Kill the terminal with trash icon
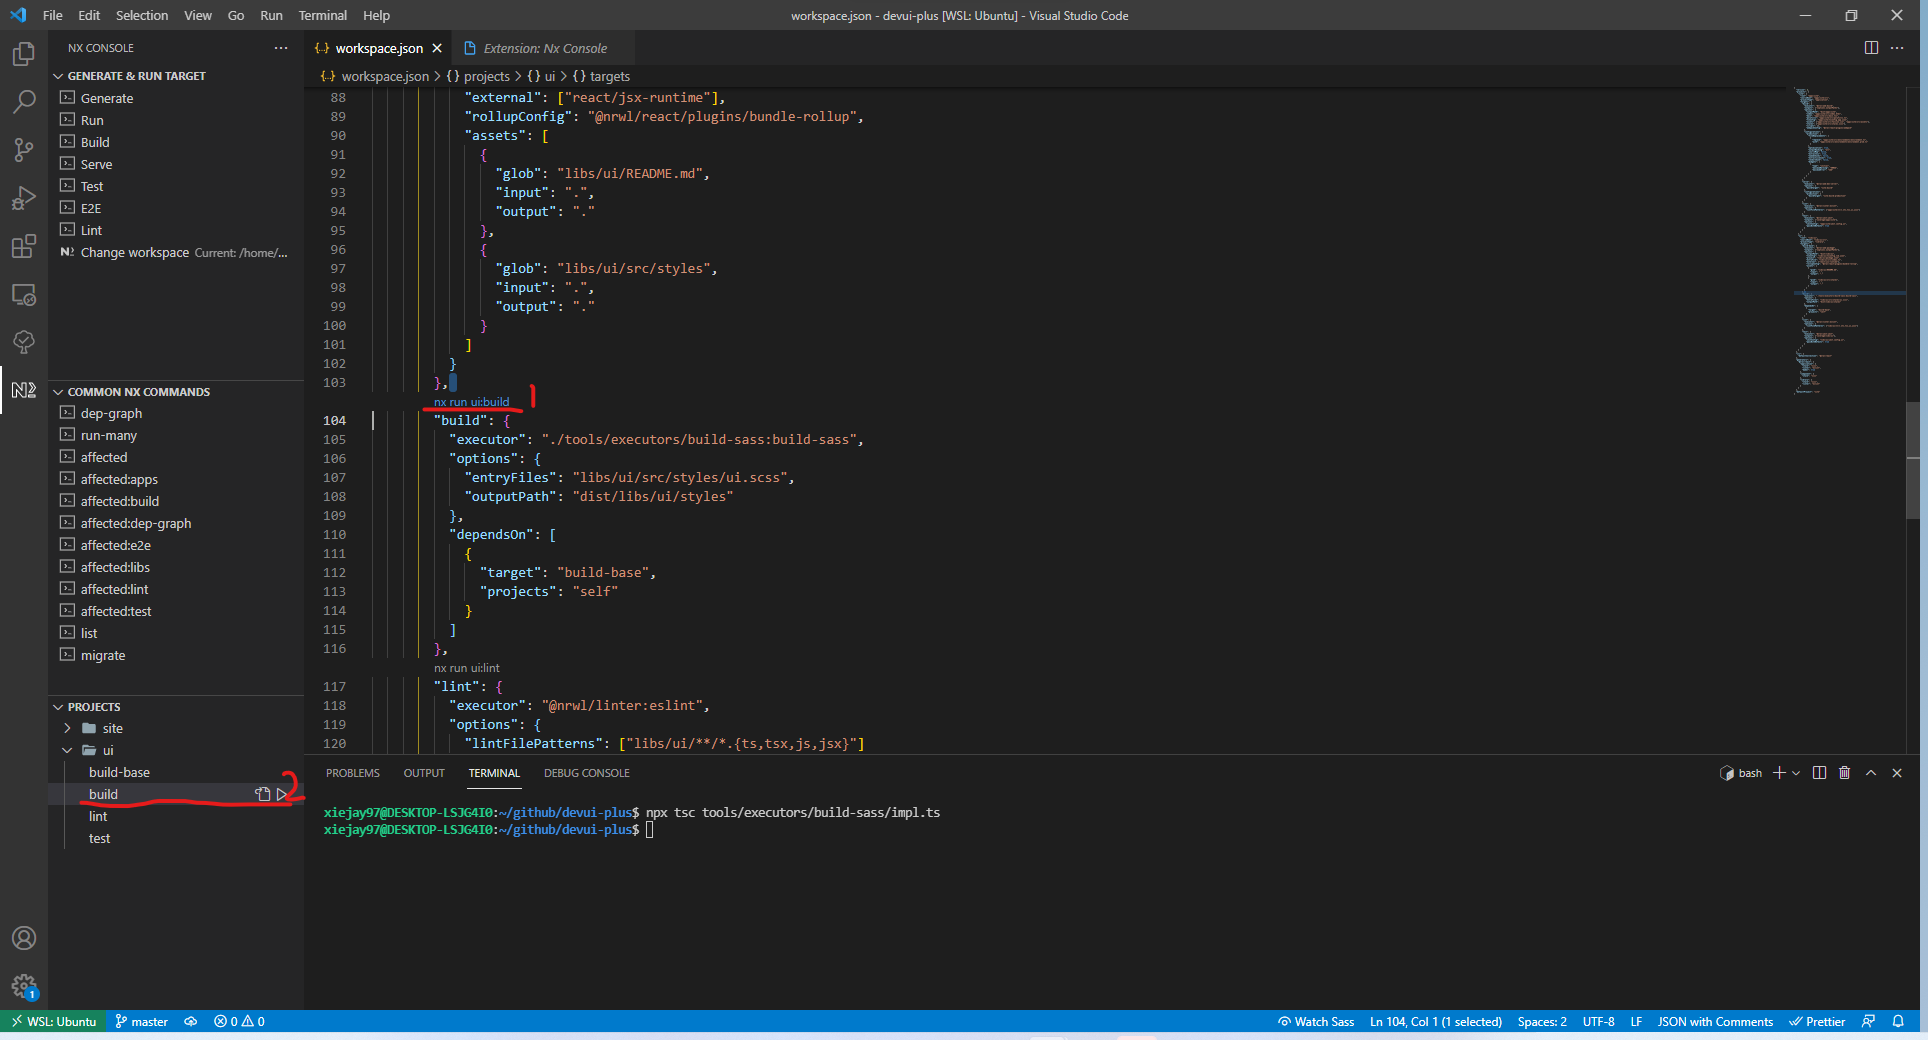Screen dimensions: 1928x1040 coord(1845,773)
